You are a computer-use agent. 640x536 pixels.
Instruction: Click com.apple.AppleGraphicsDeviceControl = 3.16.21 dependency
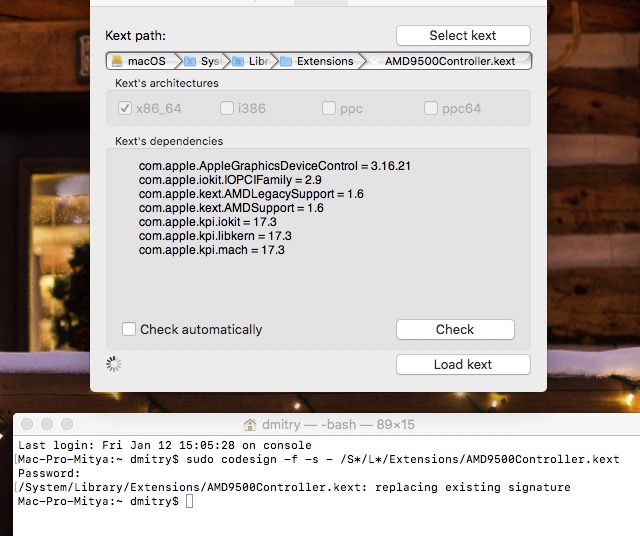[x=274, y=166]
